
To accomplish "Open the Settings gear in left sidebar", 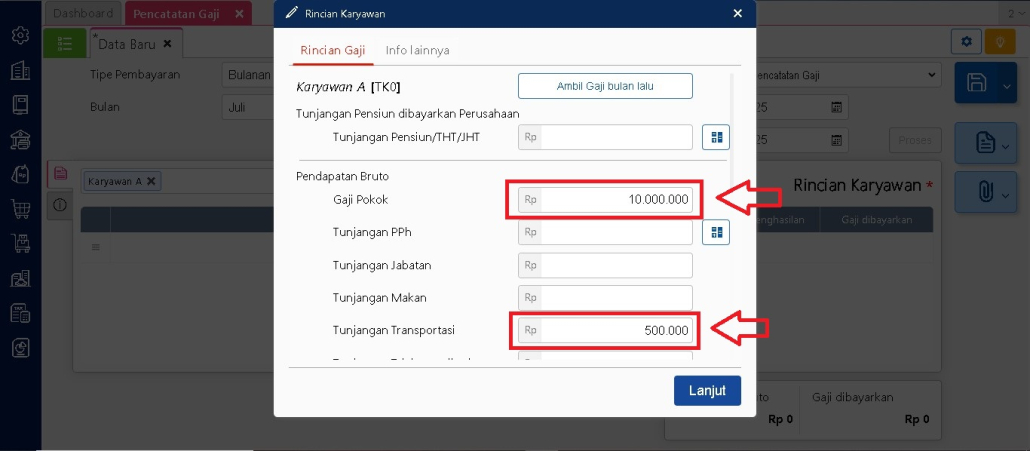I will 19,36.
